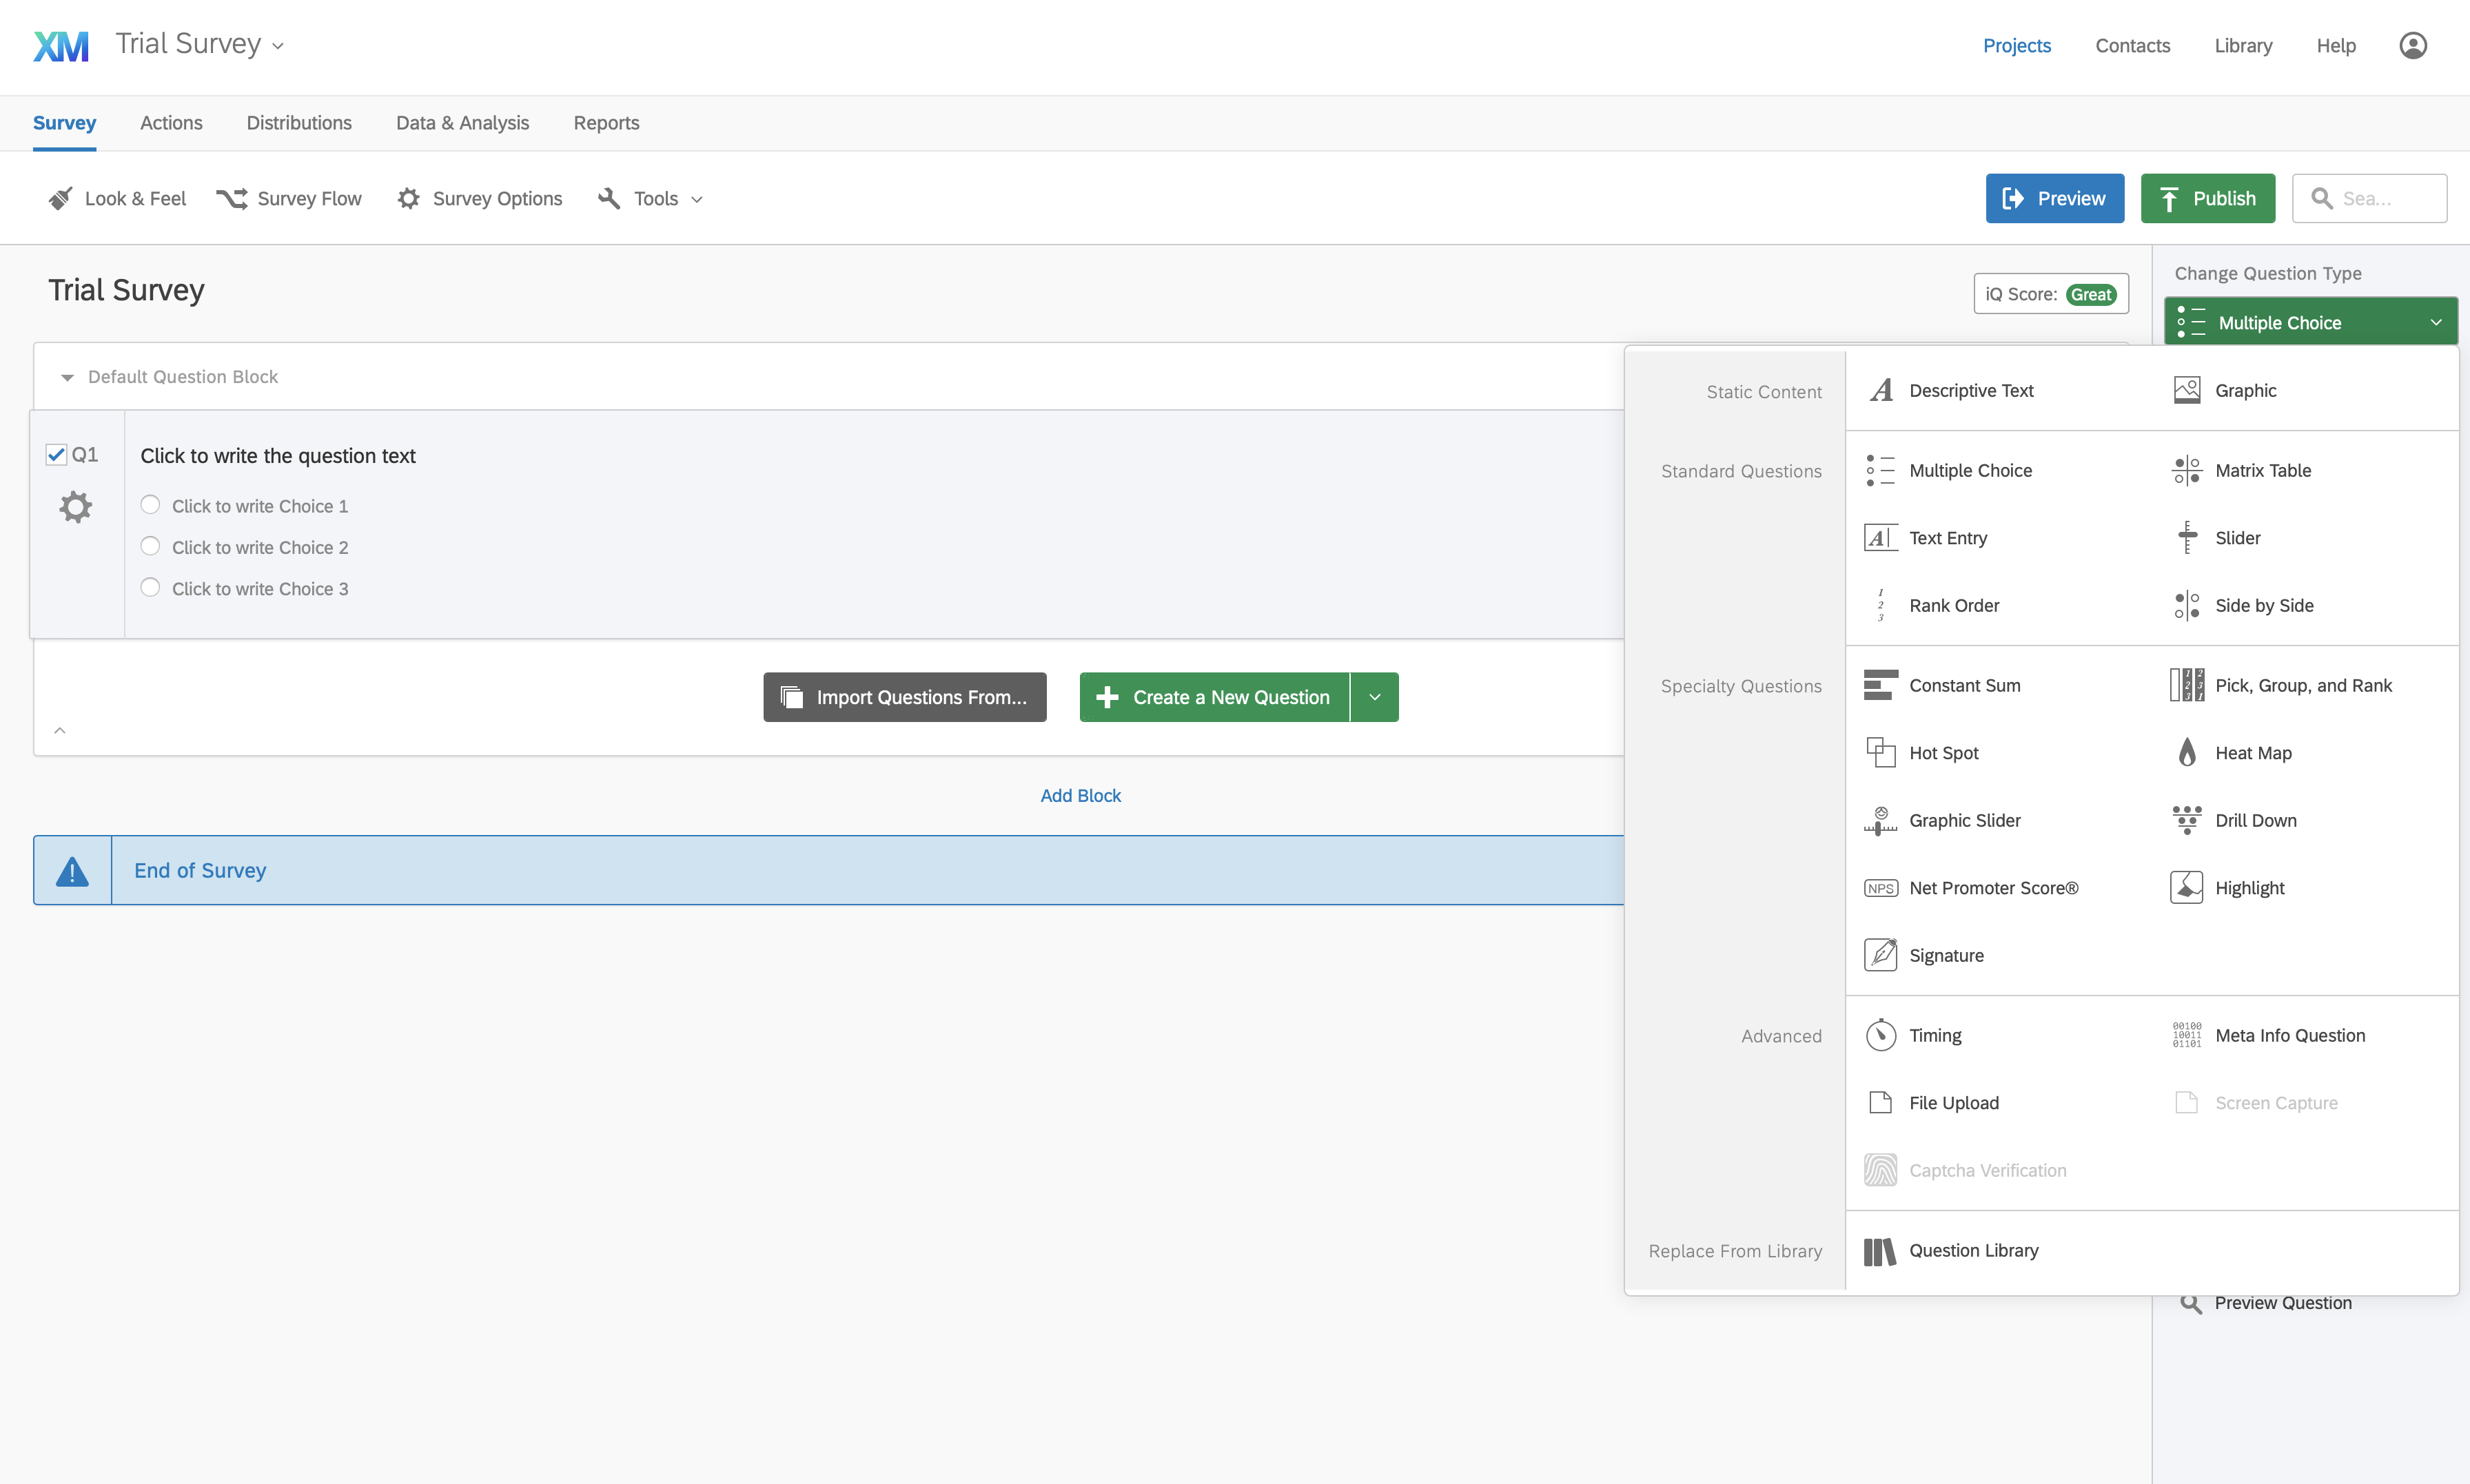
Task: Select the Graphic Slider icon
Action: point(1880,820)
